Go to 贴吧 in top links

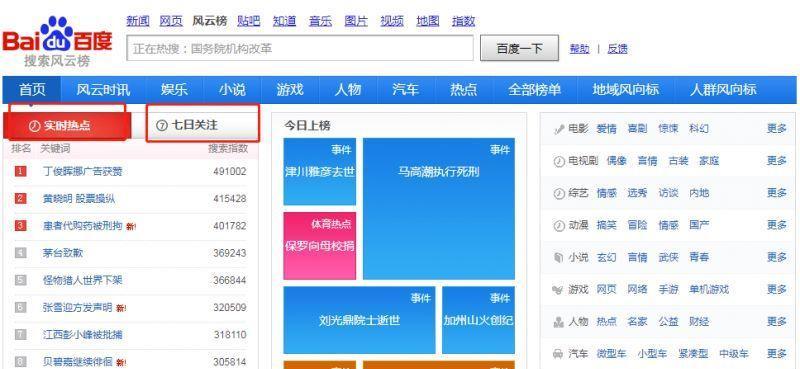[248, 21]
